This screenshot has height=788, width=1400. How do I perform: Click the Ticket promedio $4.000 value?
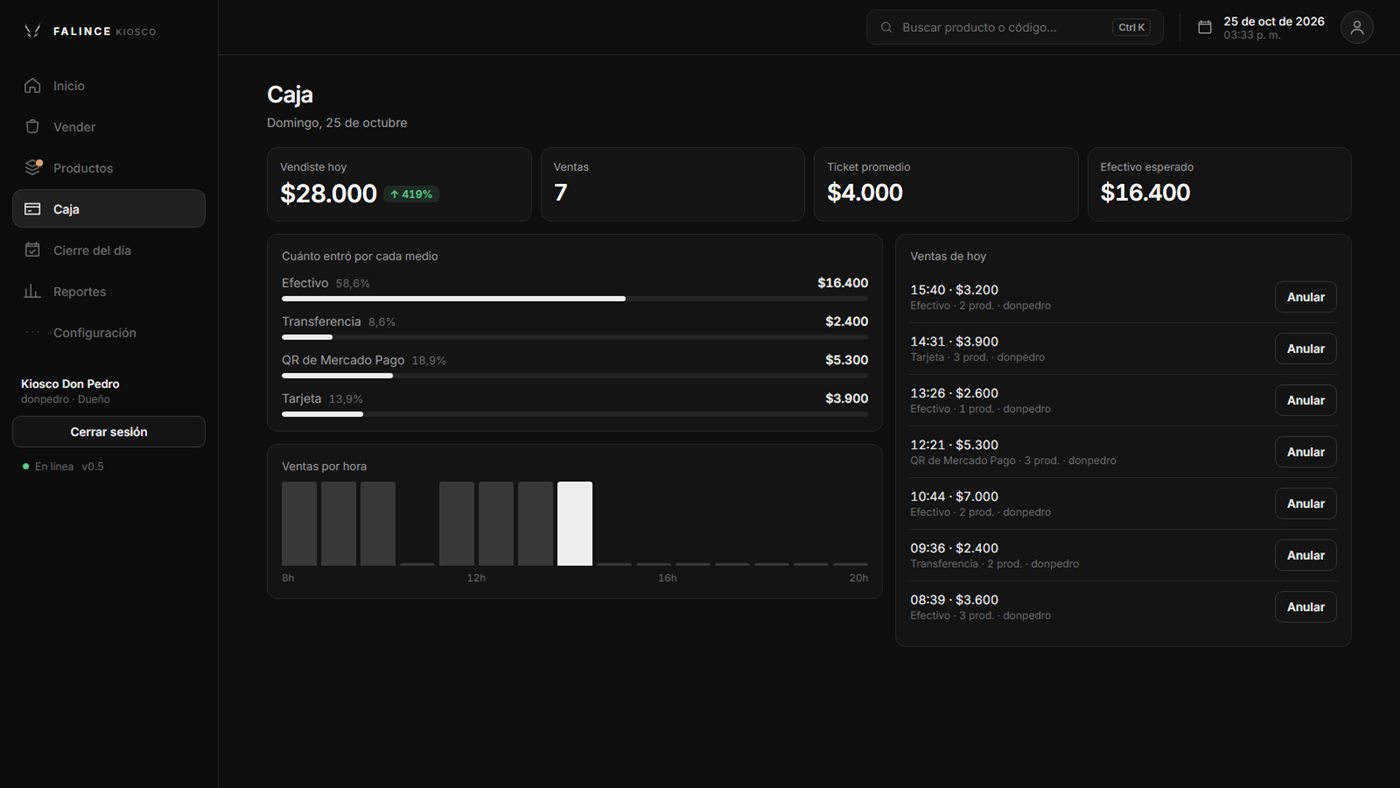(x=865, y=193)
